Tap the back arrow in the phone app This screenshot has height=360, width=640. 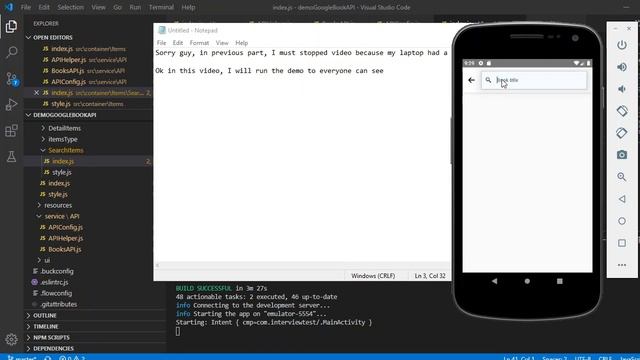471,80
